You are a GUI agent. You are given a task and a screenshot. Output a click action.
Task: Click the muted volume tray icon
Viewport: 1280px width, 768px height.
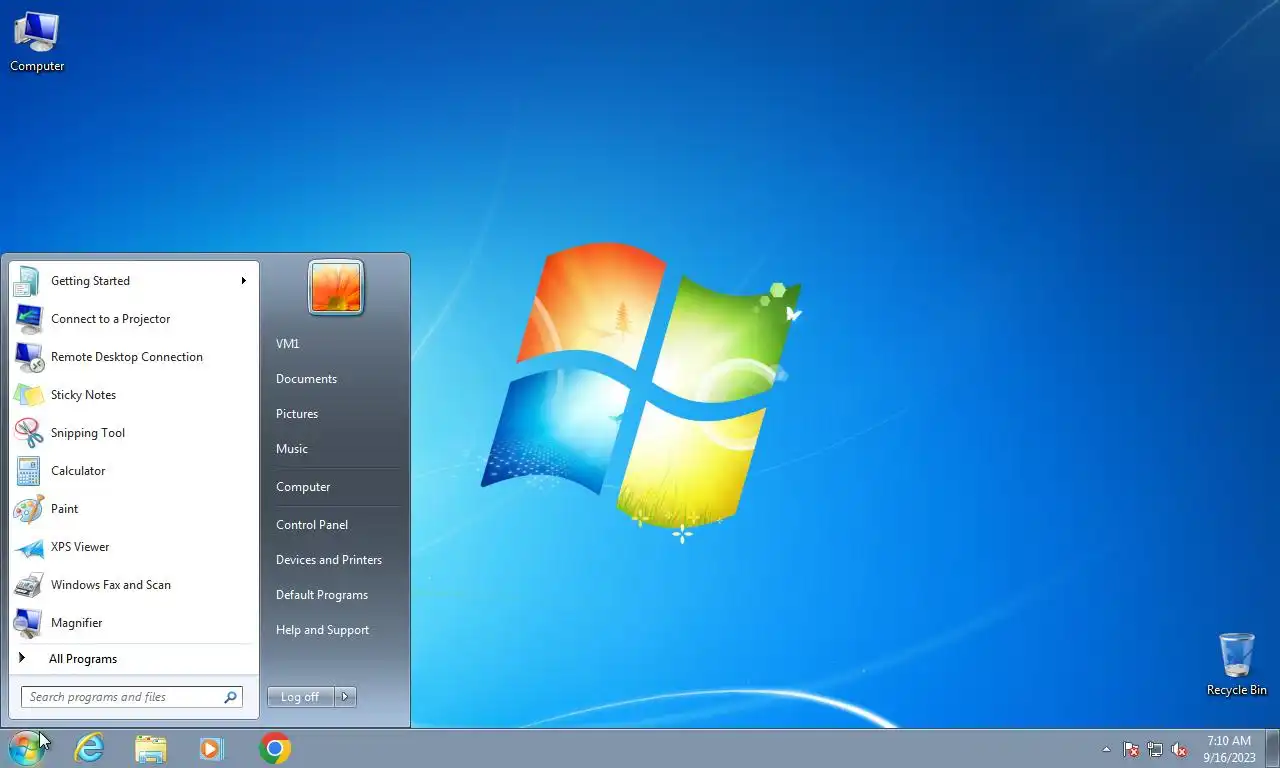click(x=1179, y=749)
